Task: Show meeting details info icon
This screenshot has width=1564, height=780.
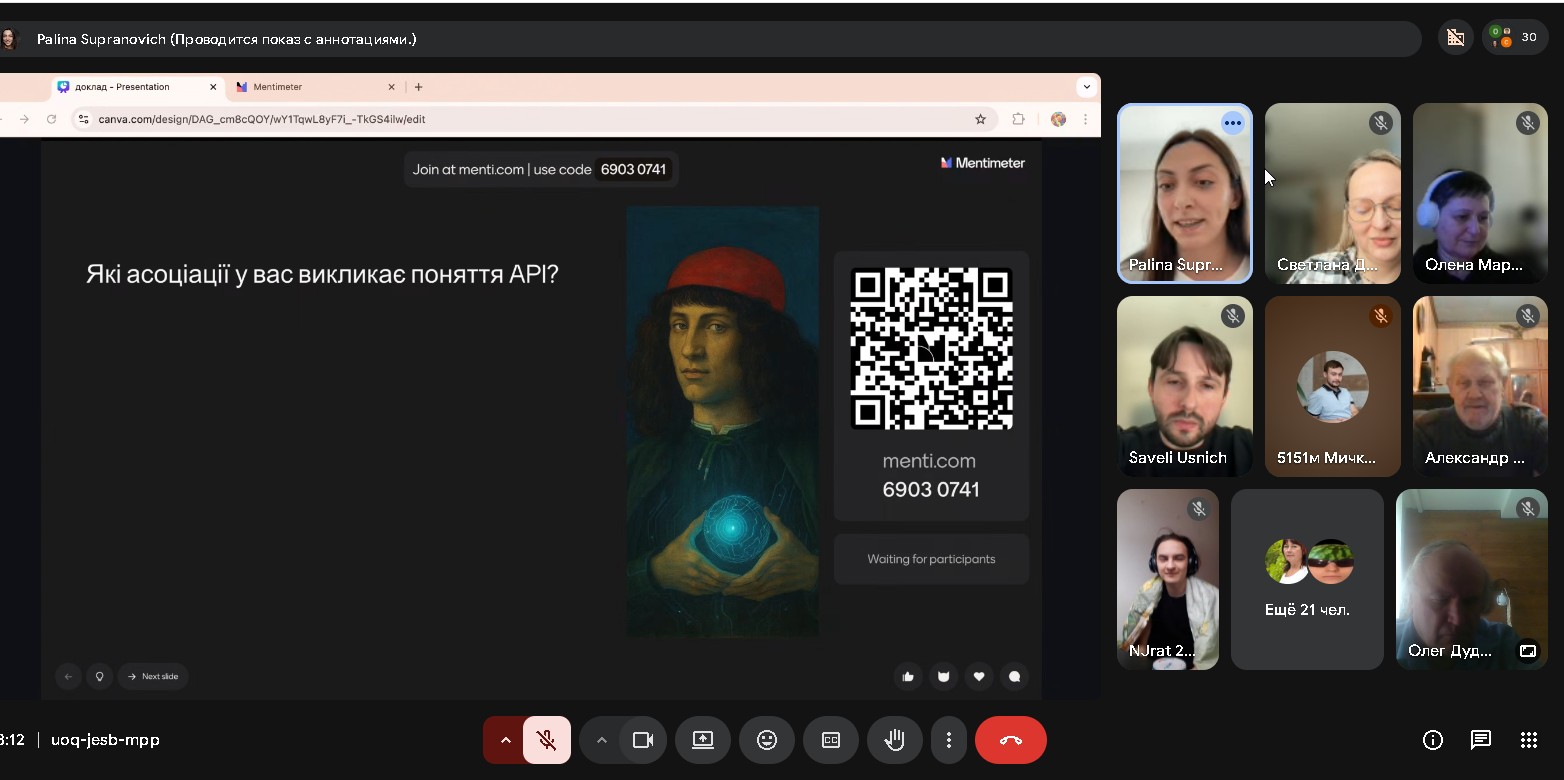Action: [x=1432, y=740]
